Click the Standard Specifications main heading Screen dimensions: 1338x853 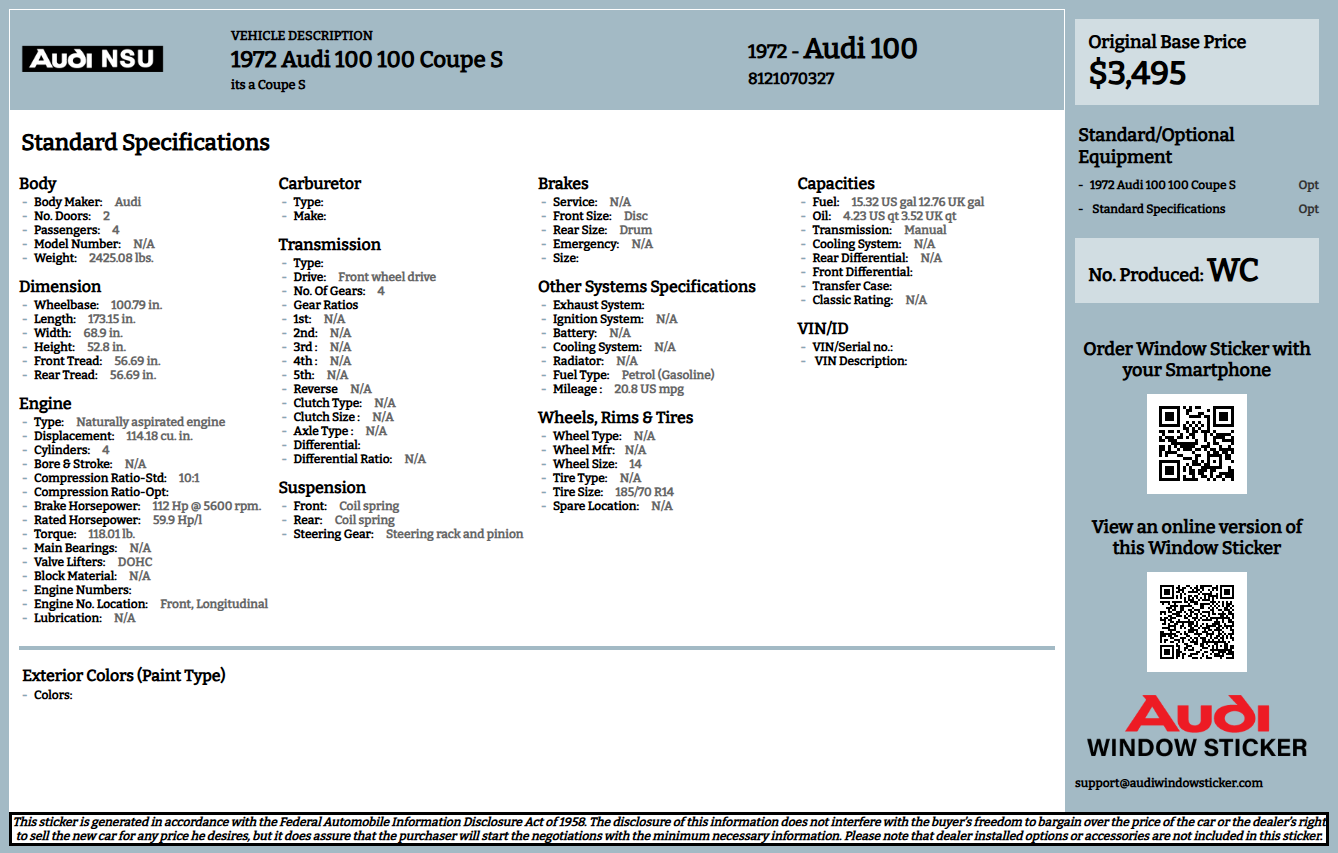[x=146, y=142]
